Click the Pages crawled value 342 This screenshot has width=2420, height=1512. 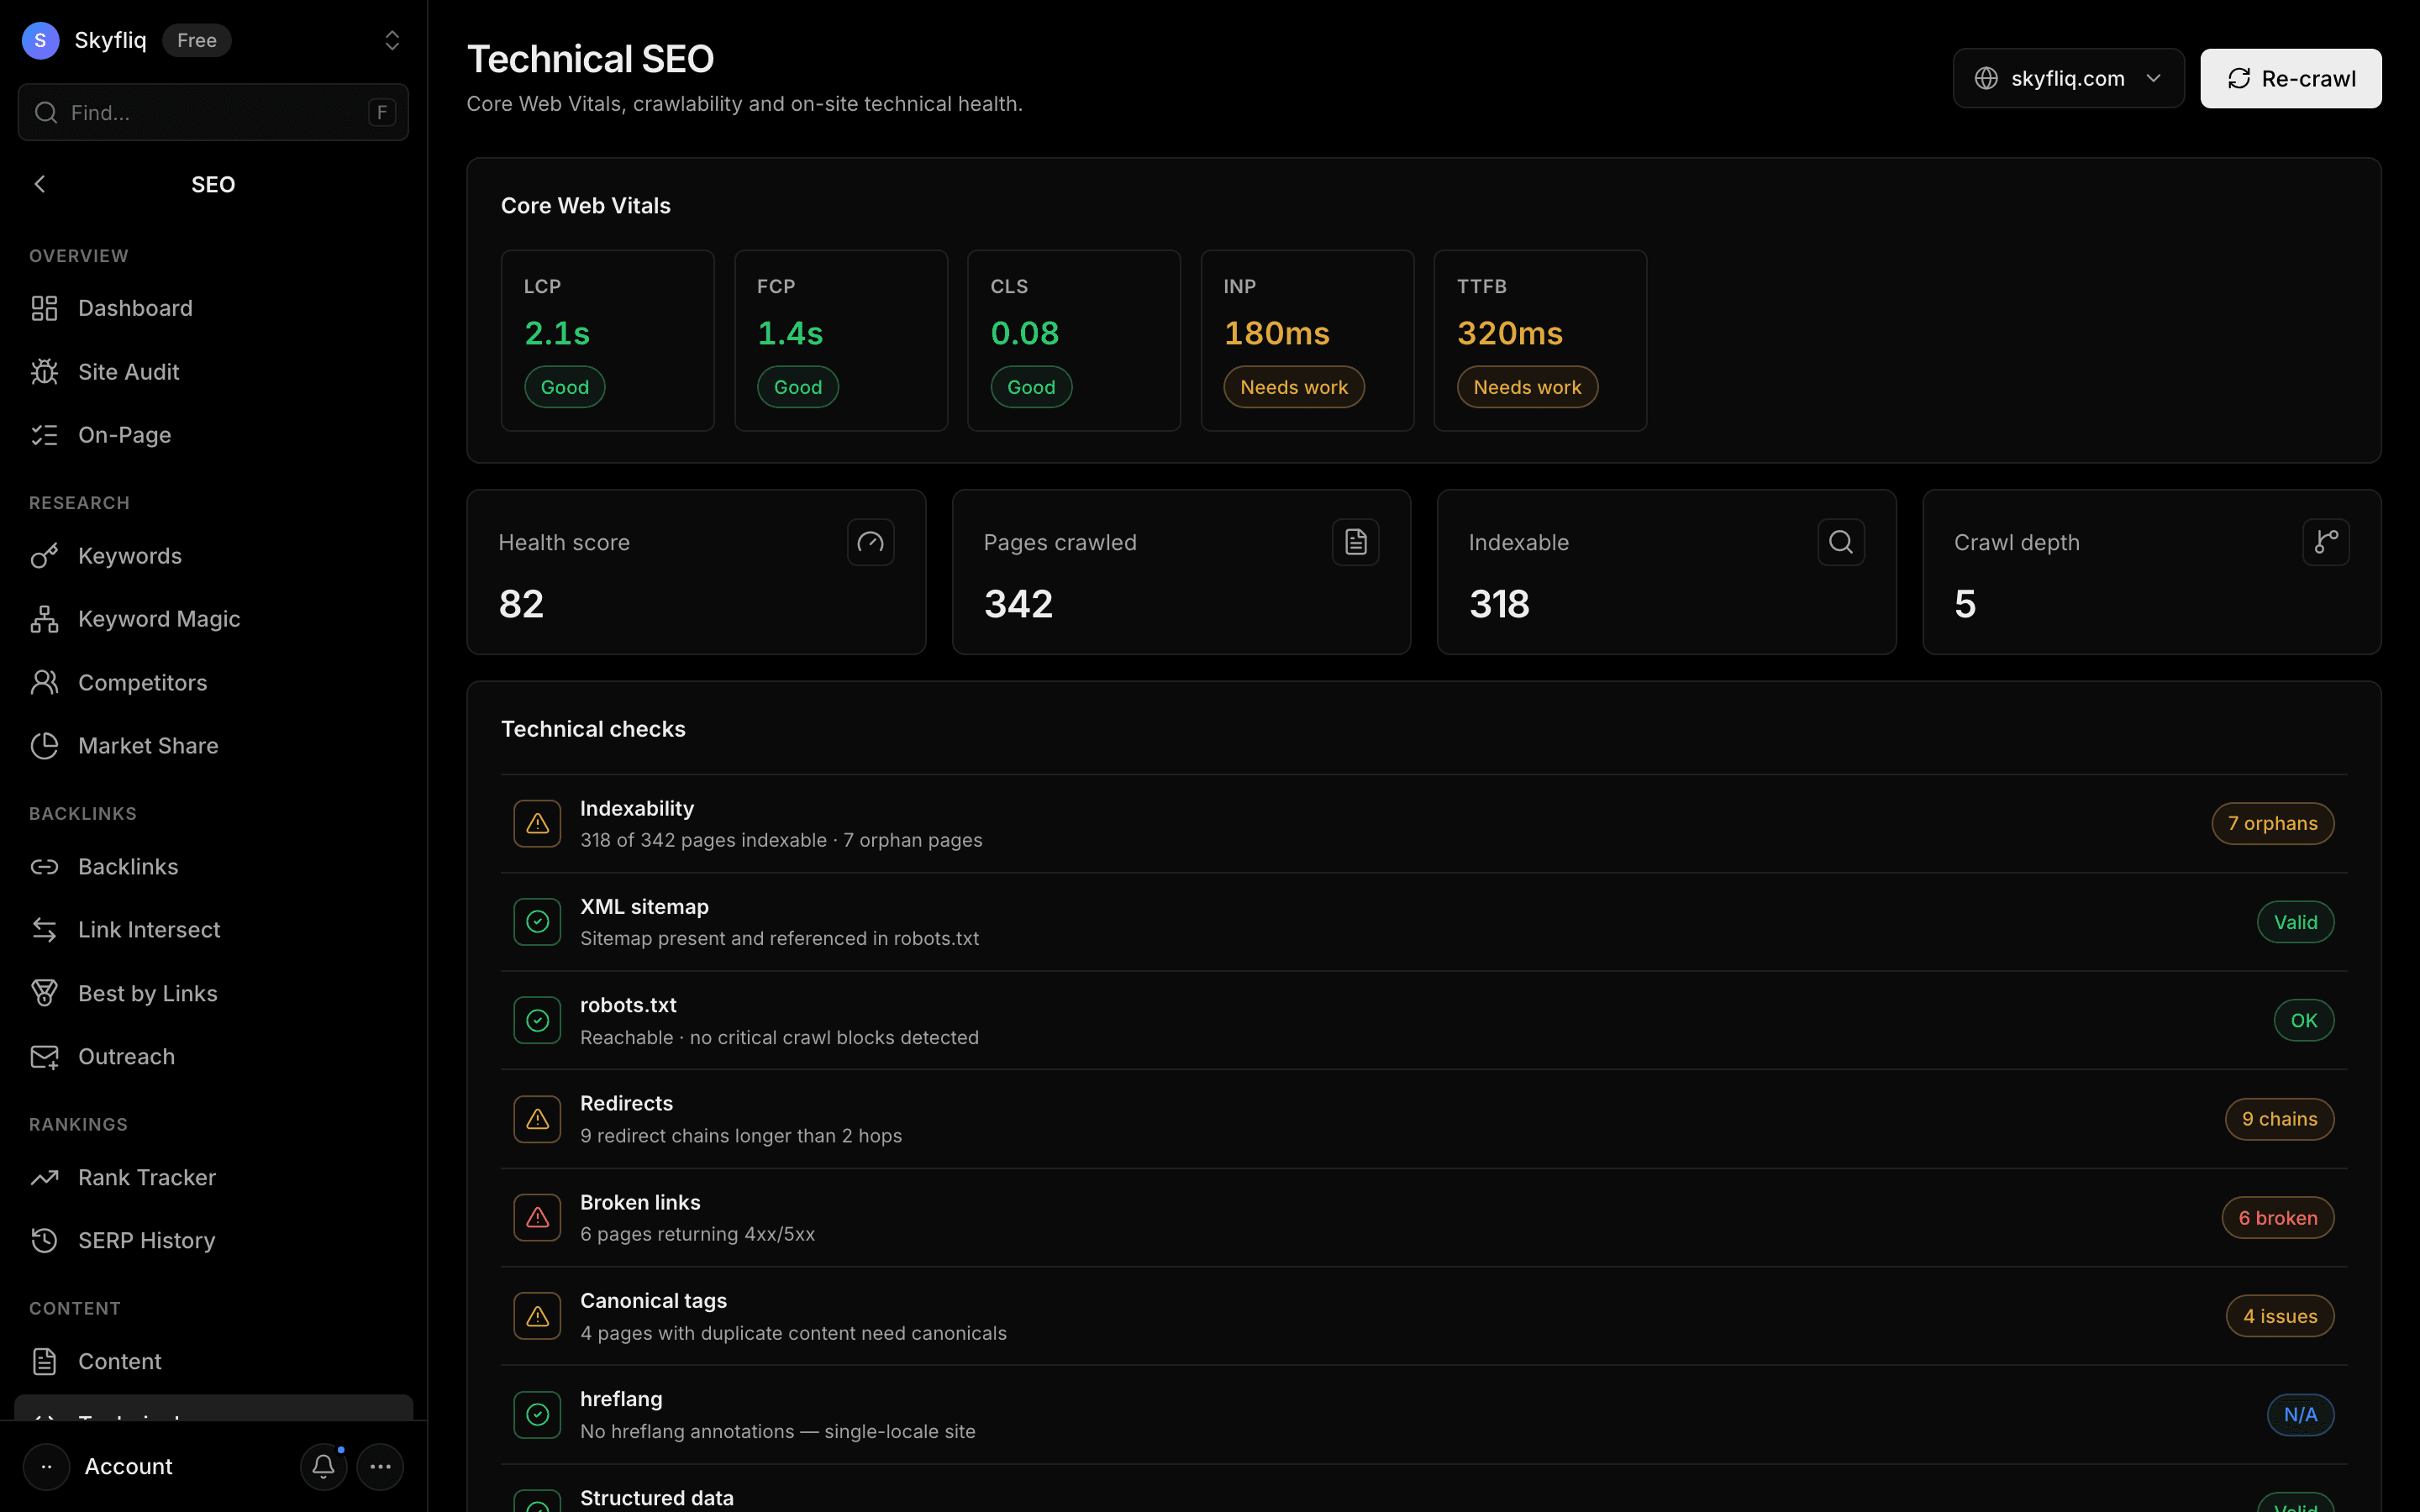coord(1018,604)
